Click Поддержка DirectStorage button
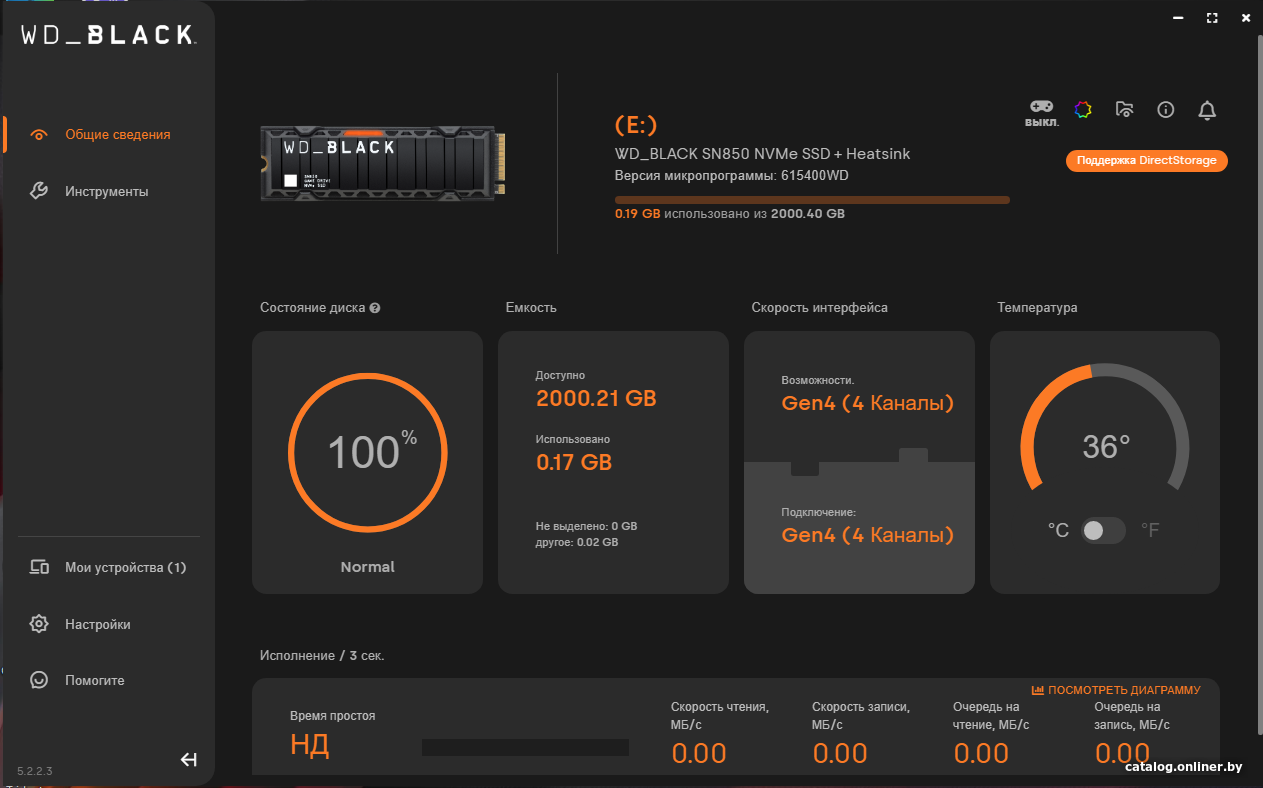 point(1146,161)
